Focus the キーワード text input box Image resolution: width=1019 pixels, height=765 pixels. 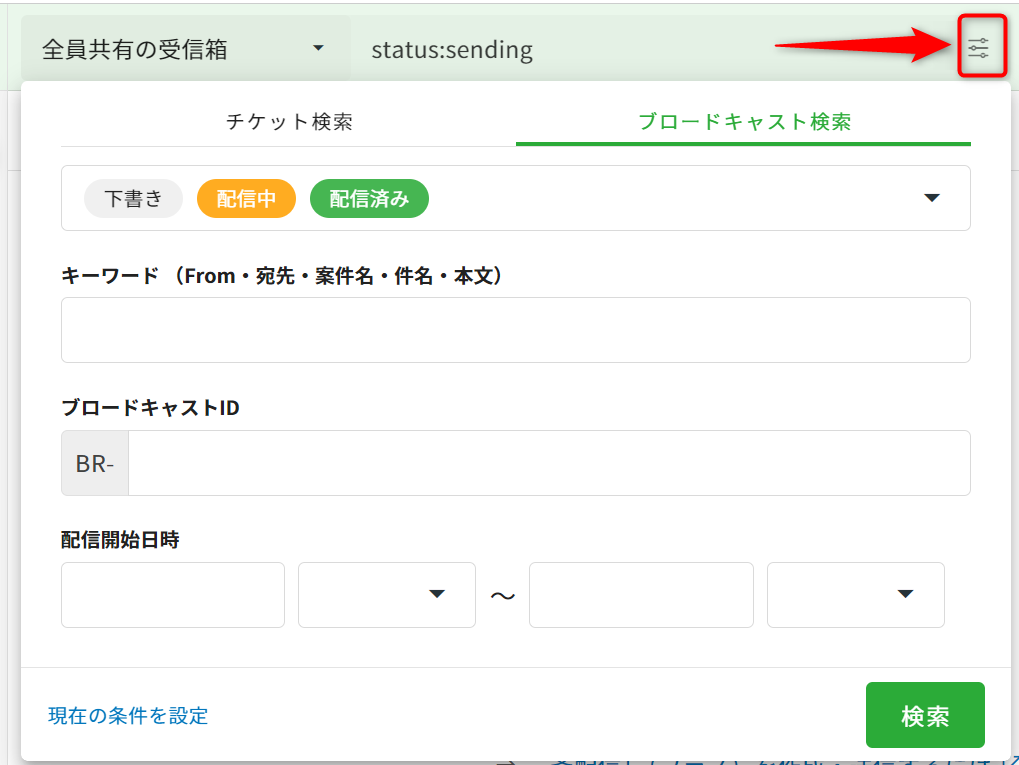pos(515,330)
